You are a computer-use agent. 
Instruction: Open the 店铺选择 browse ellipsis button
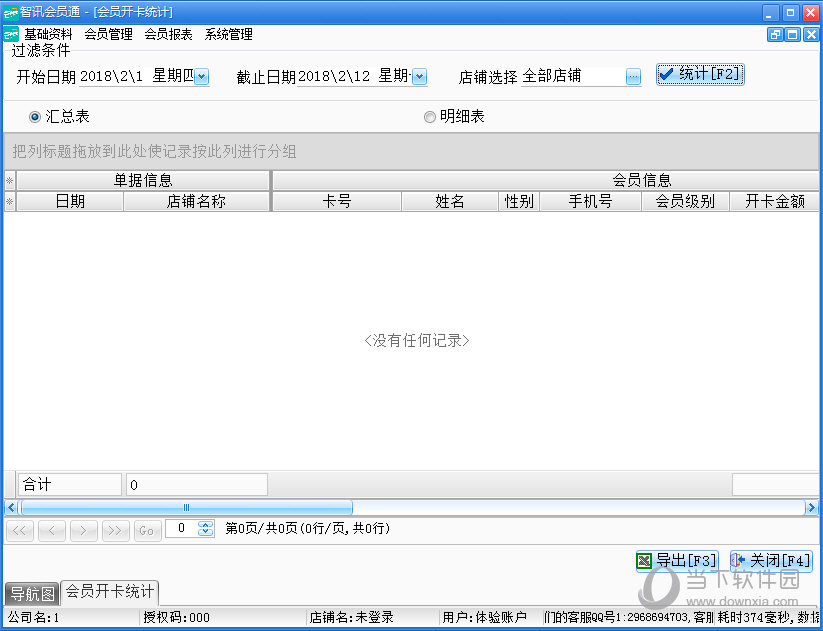[x=633, y=77]
